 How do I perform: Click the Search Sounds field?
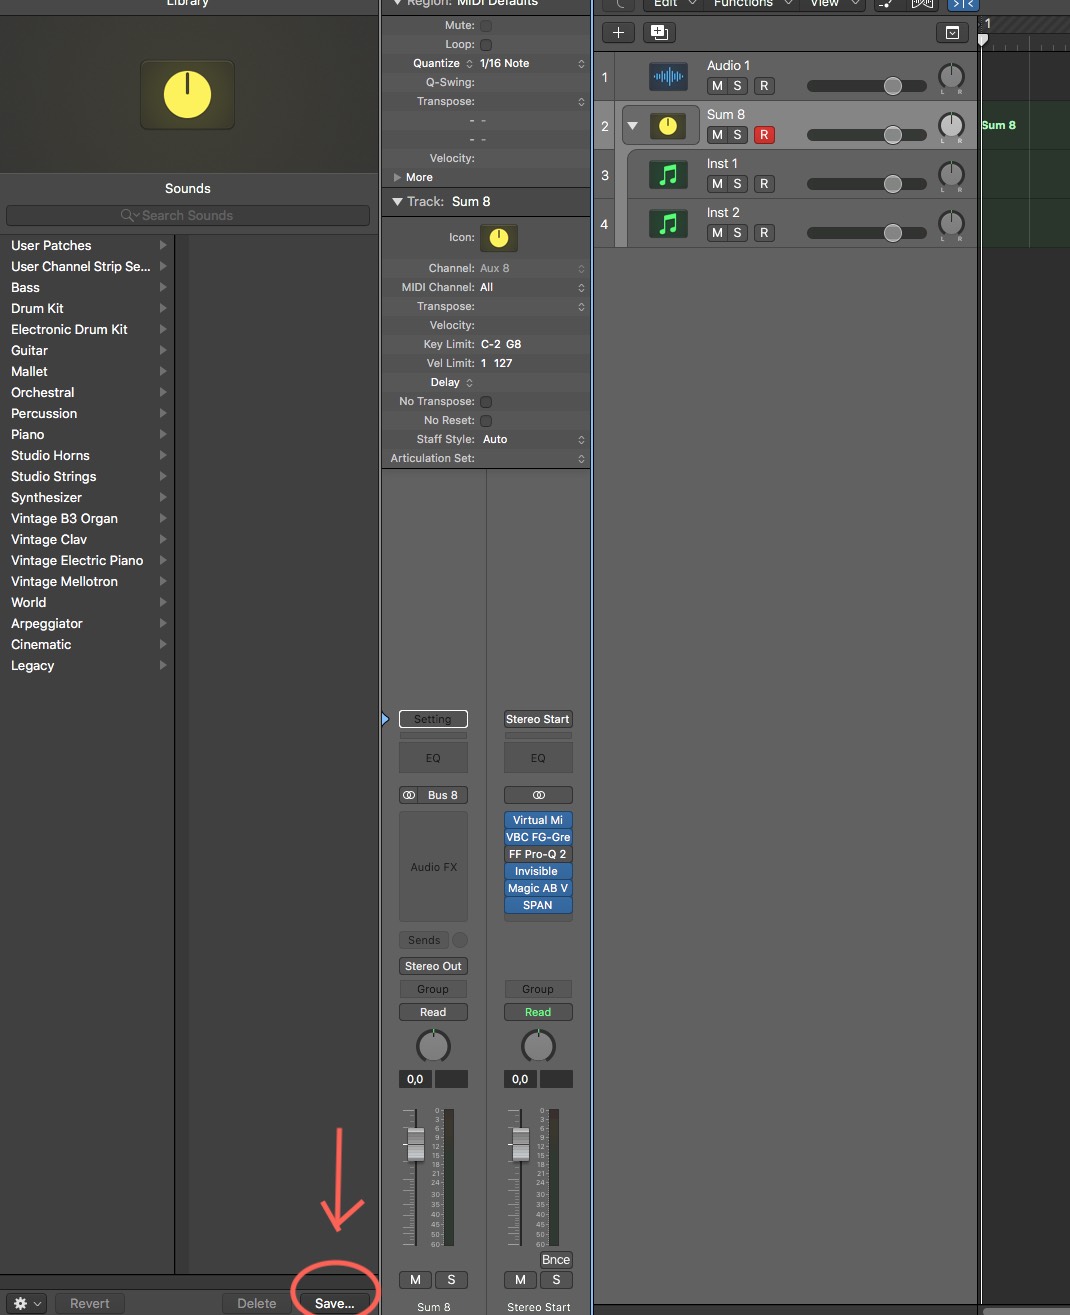(188, 215)
